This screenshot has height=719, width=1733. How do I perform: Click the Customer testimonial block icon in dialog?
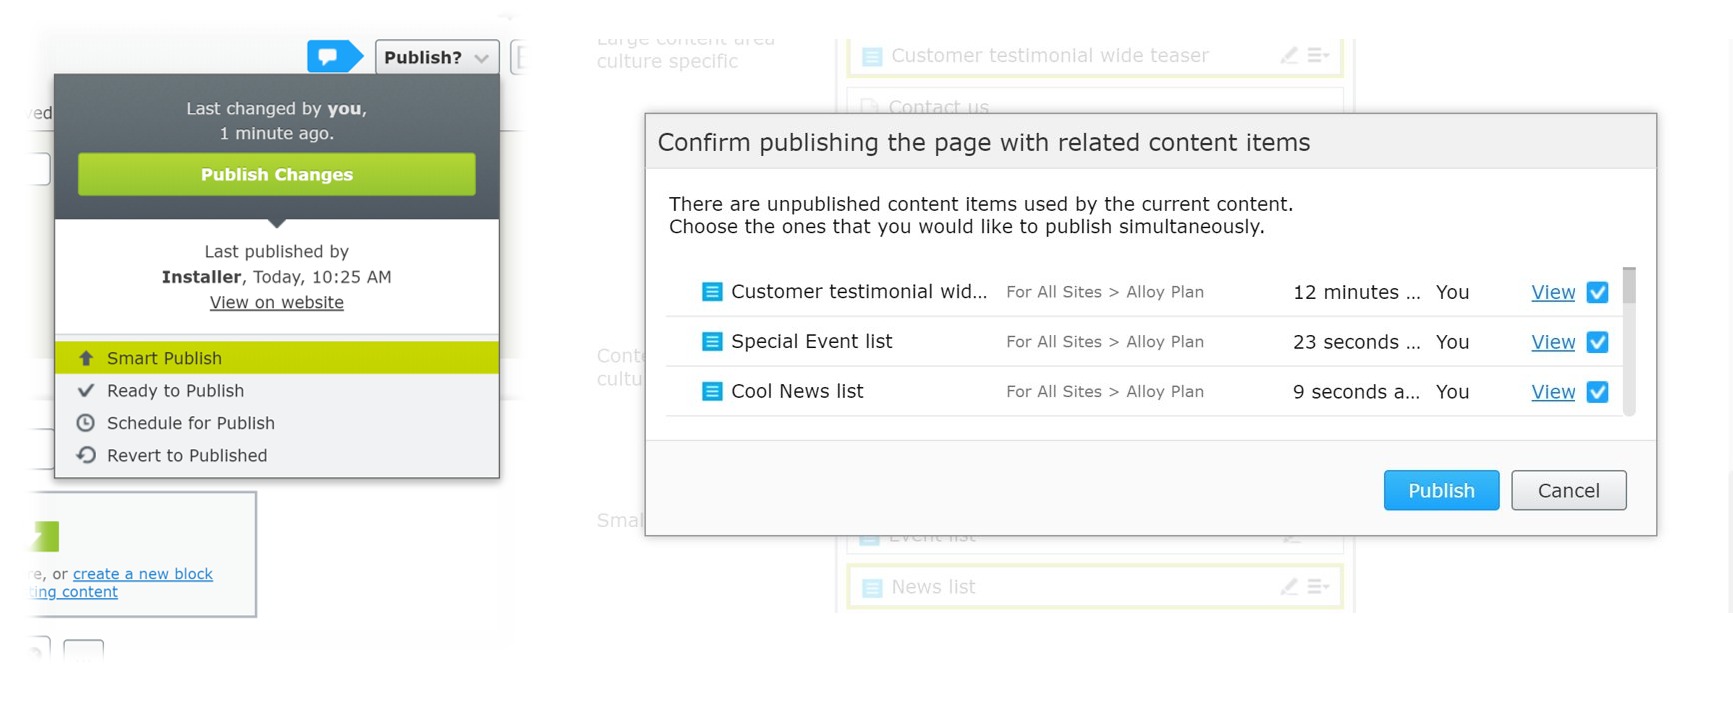712,292
